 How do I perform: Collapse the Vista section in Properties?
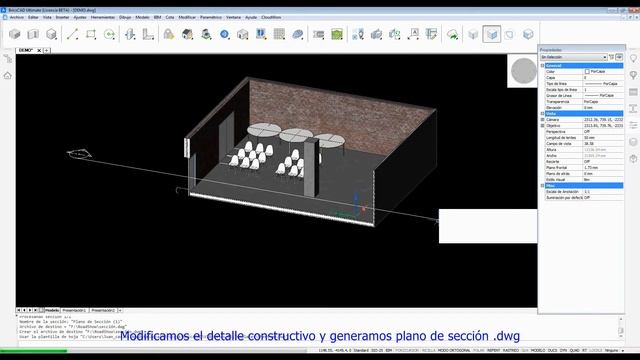pyautogui.click(x=542, y=113)
